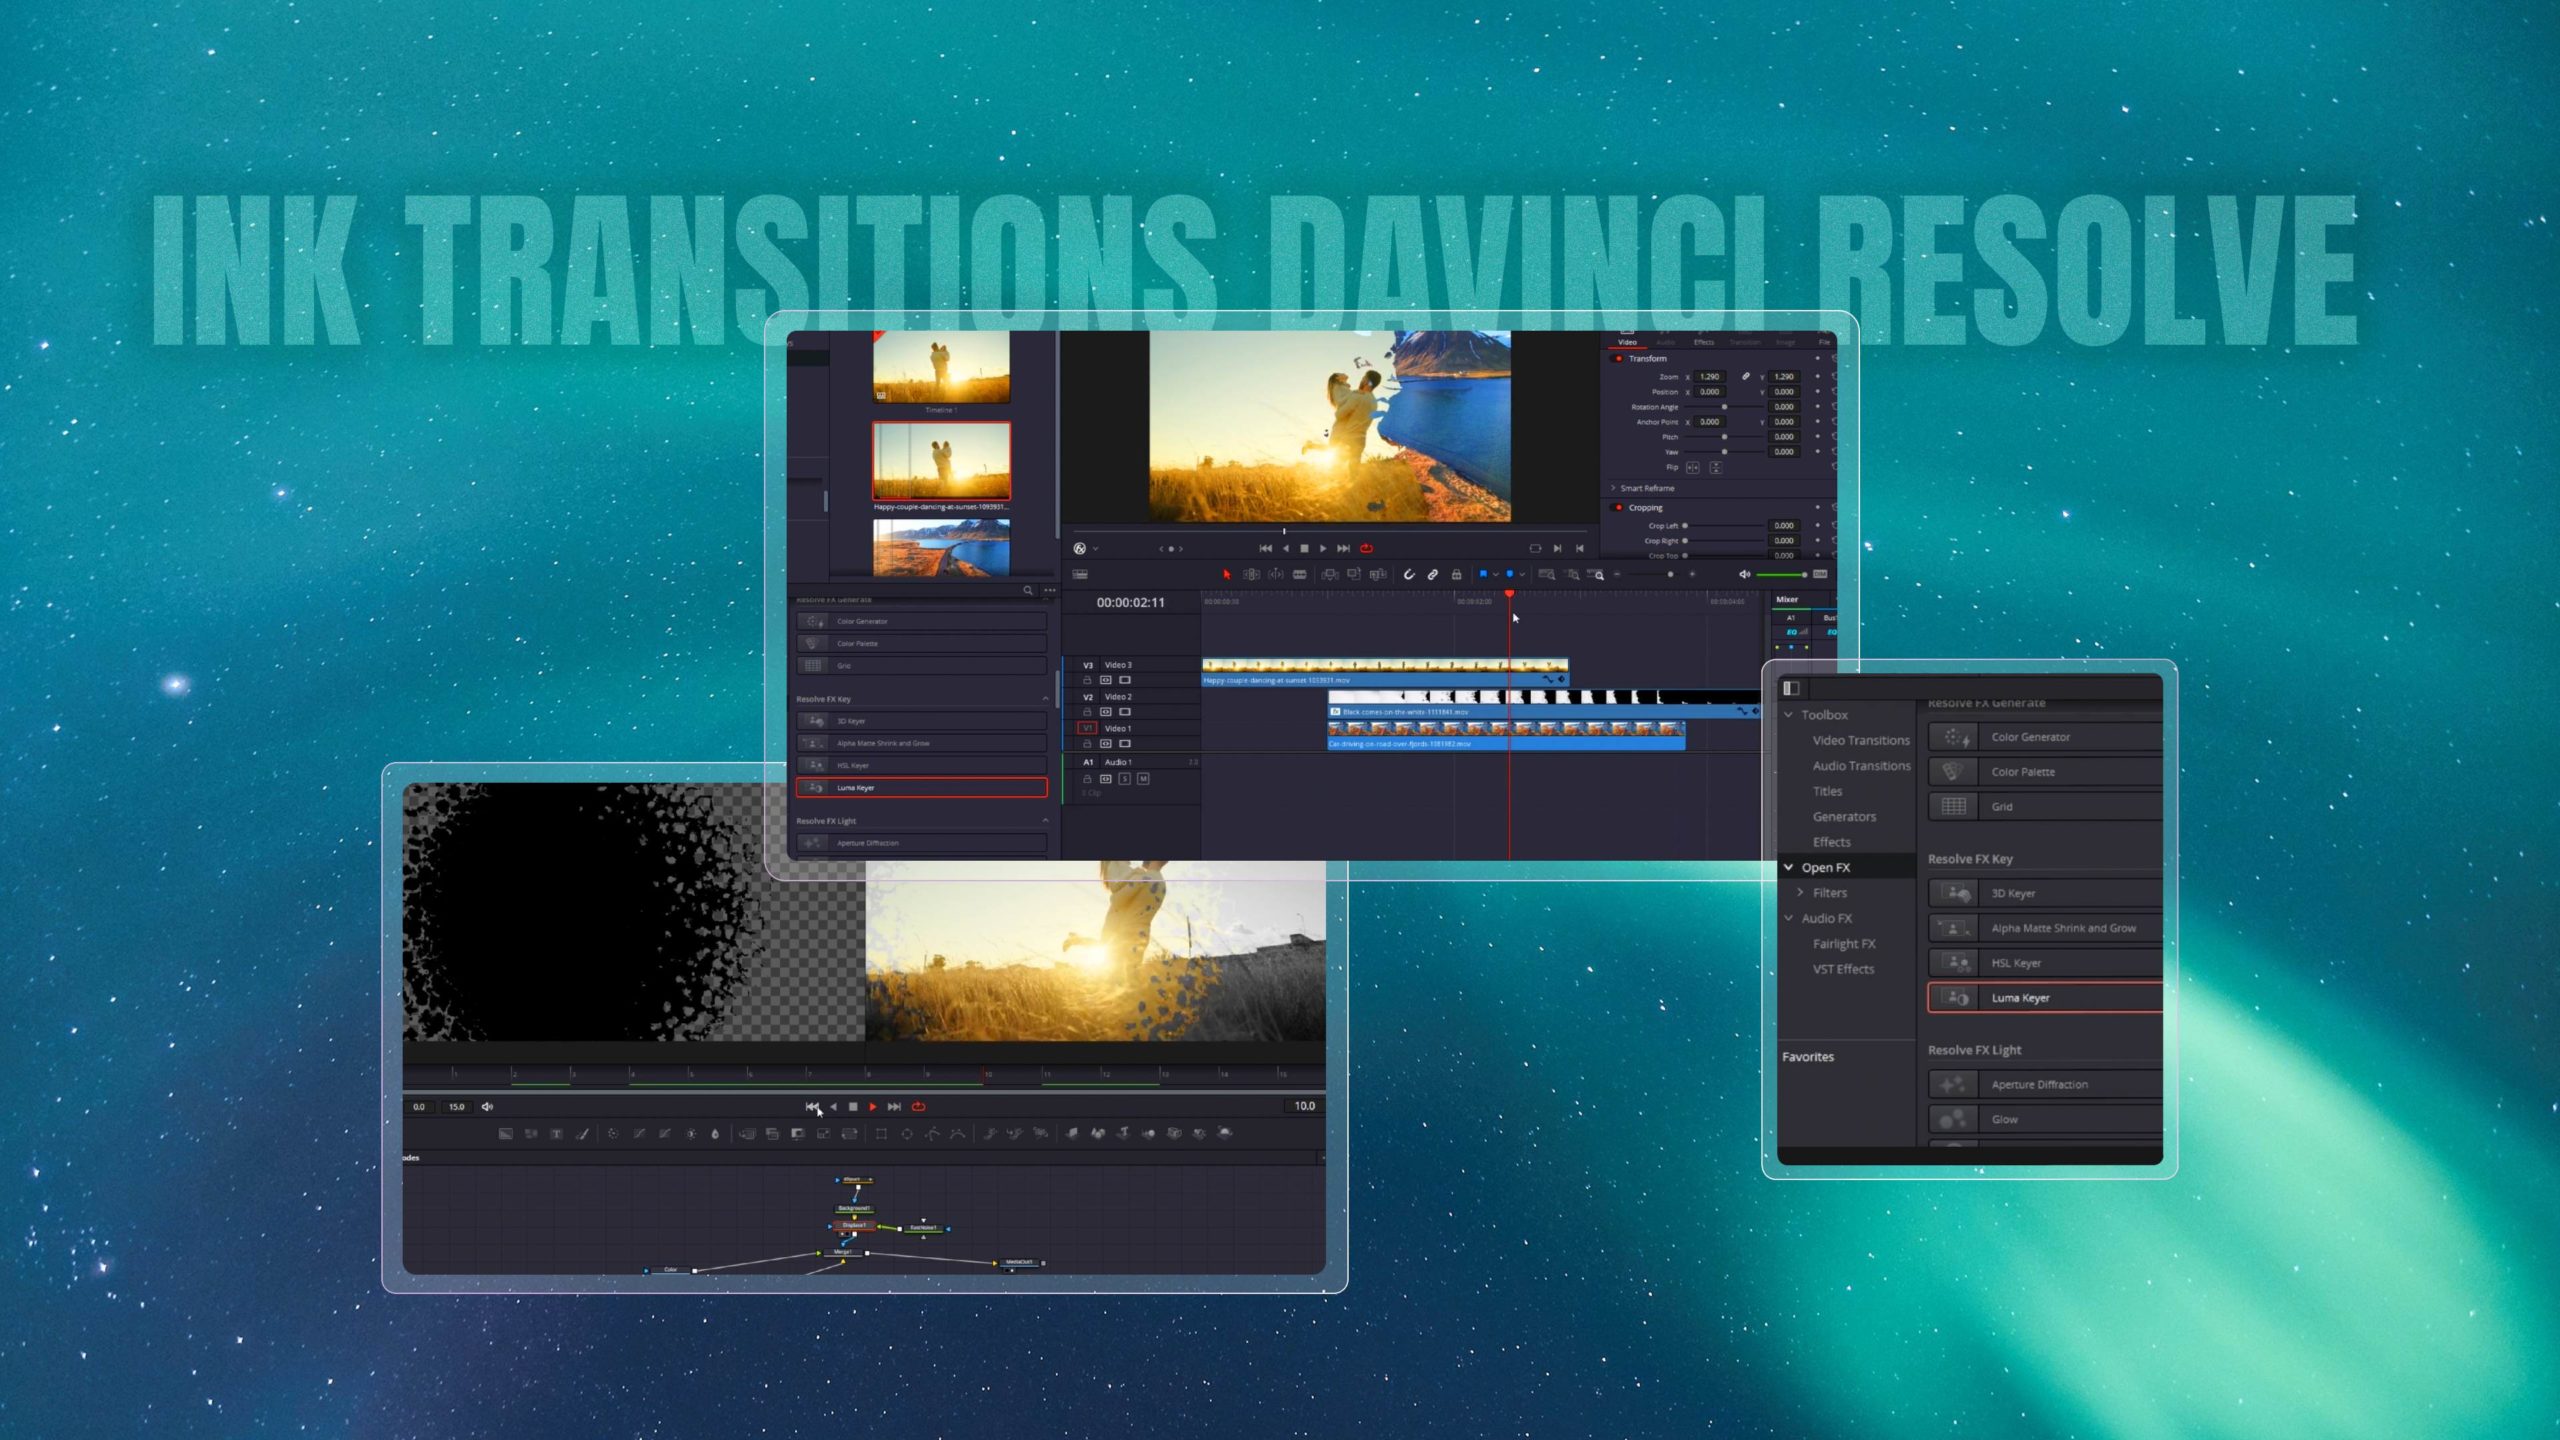
Task: Play the edit page viewer
Action: [x=1323, y=548]
